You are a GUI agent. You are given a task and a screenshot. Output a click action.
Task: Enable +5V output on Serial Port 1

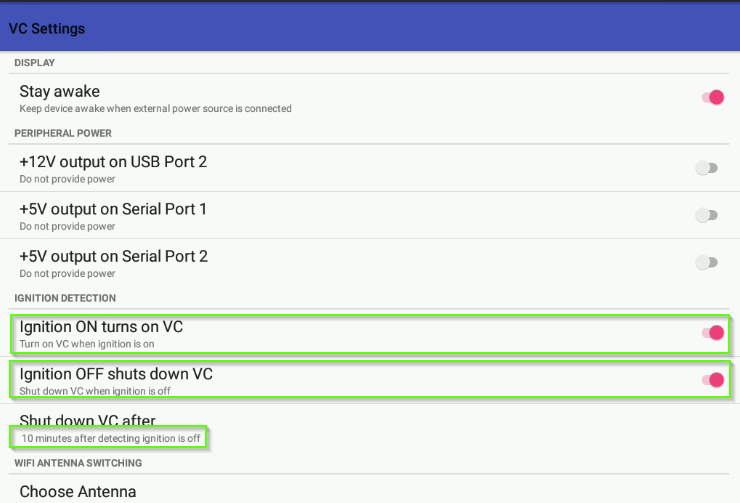pos(706,215)
